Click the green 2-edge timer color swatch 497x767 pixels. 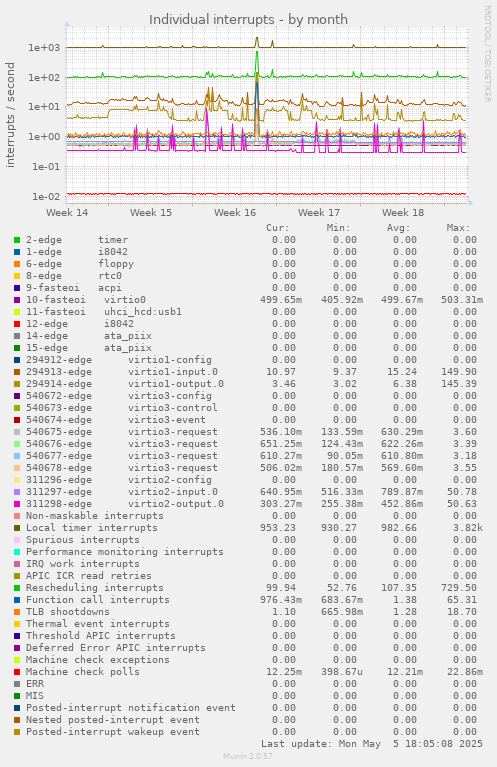pyautogui.click(x=17, y=240)
